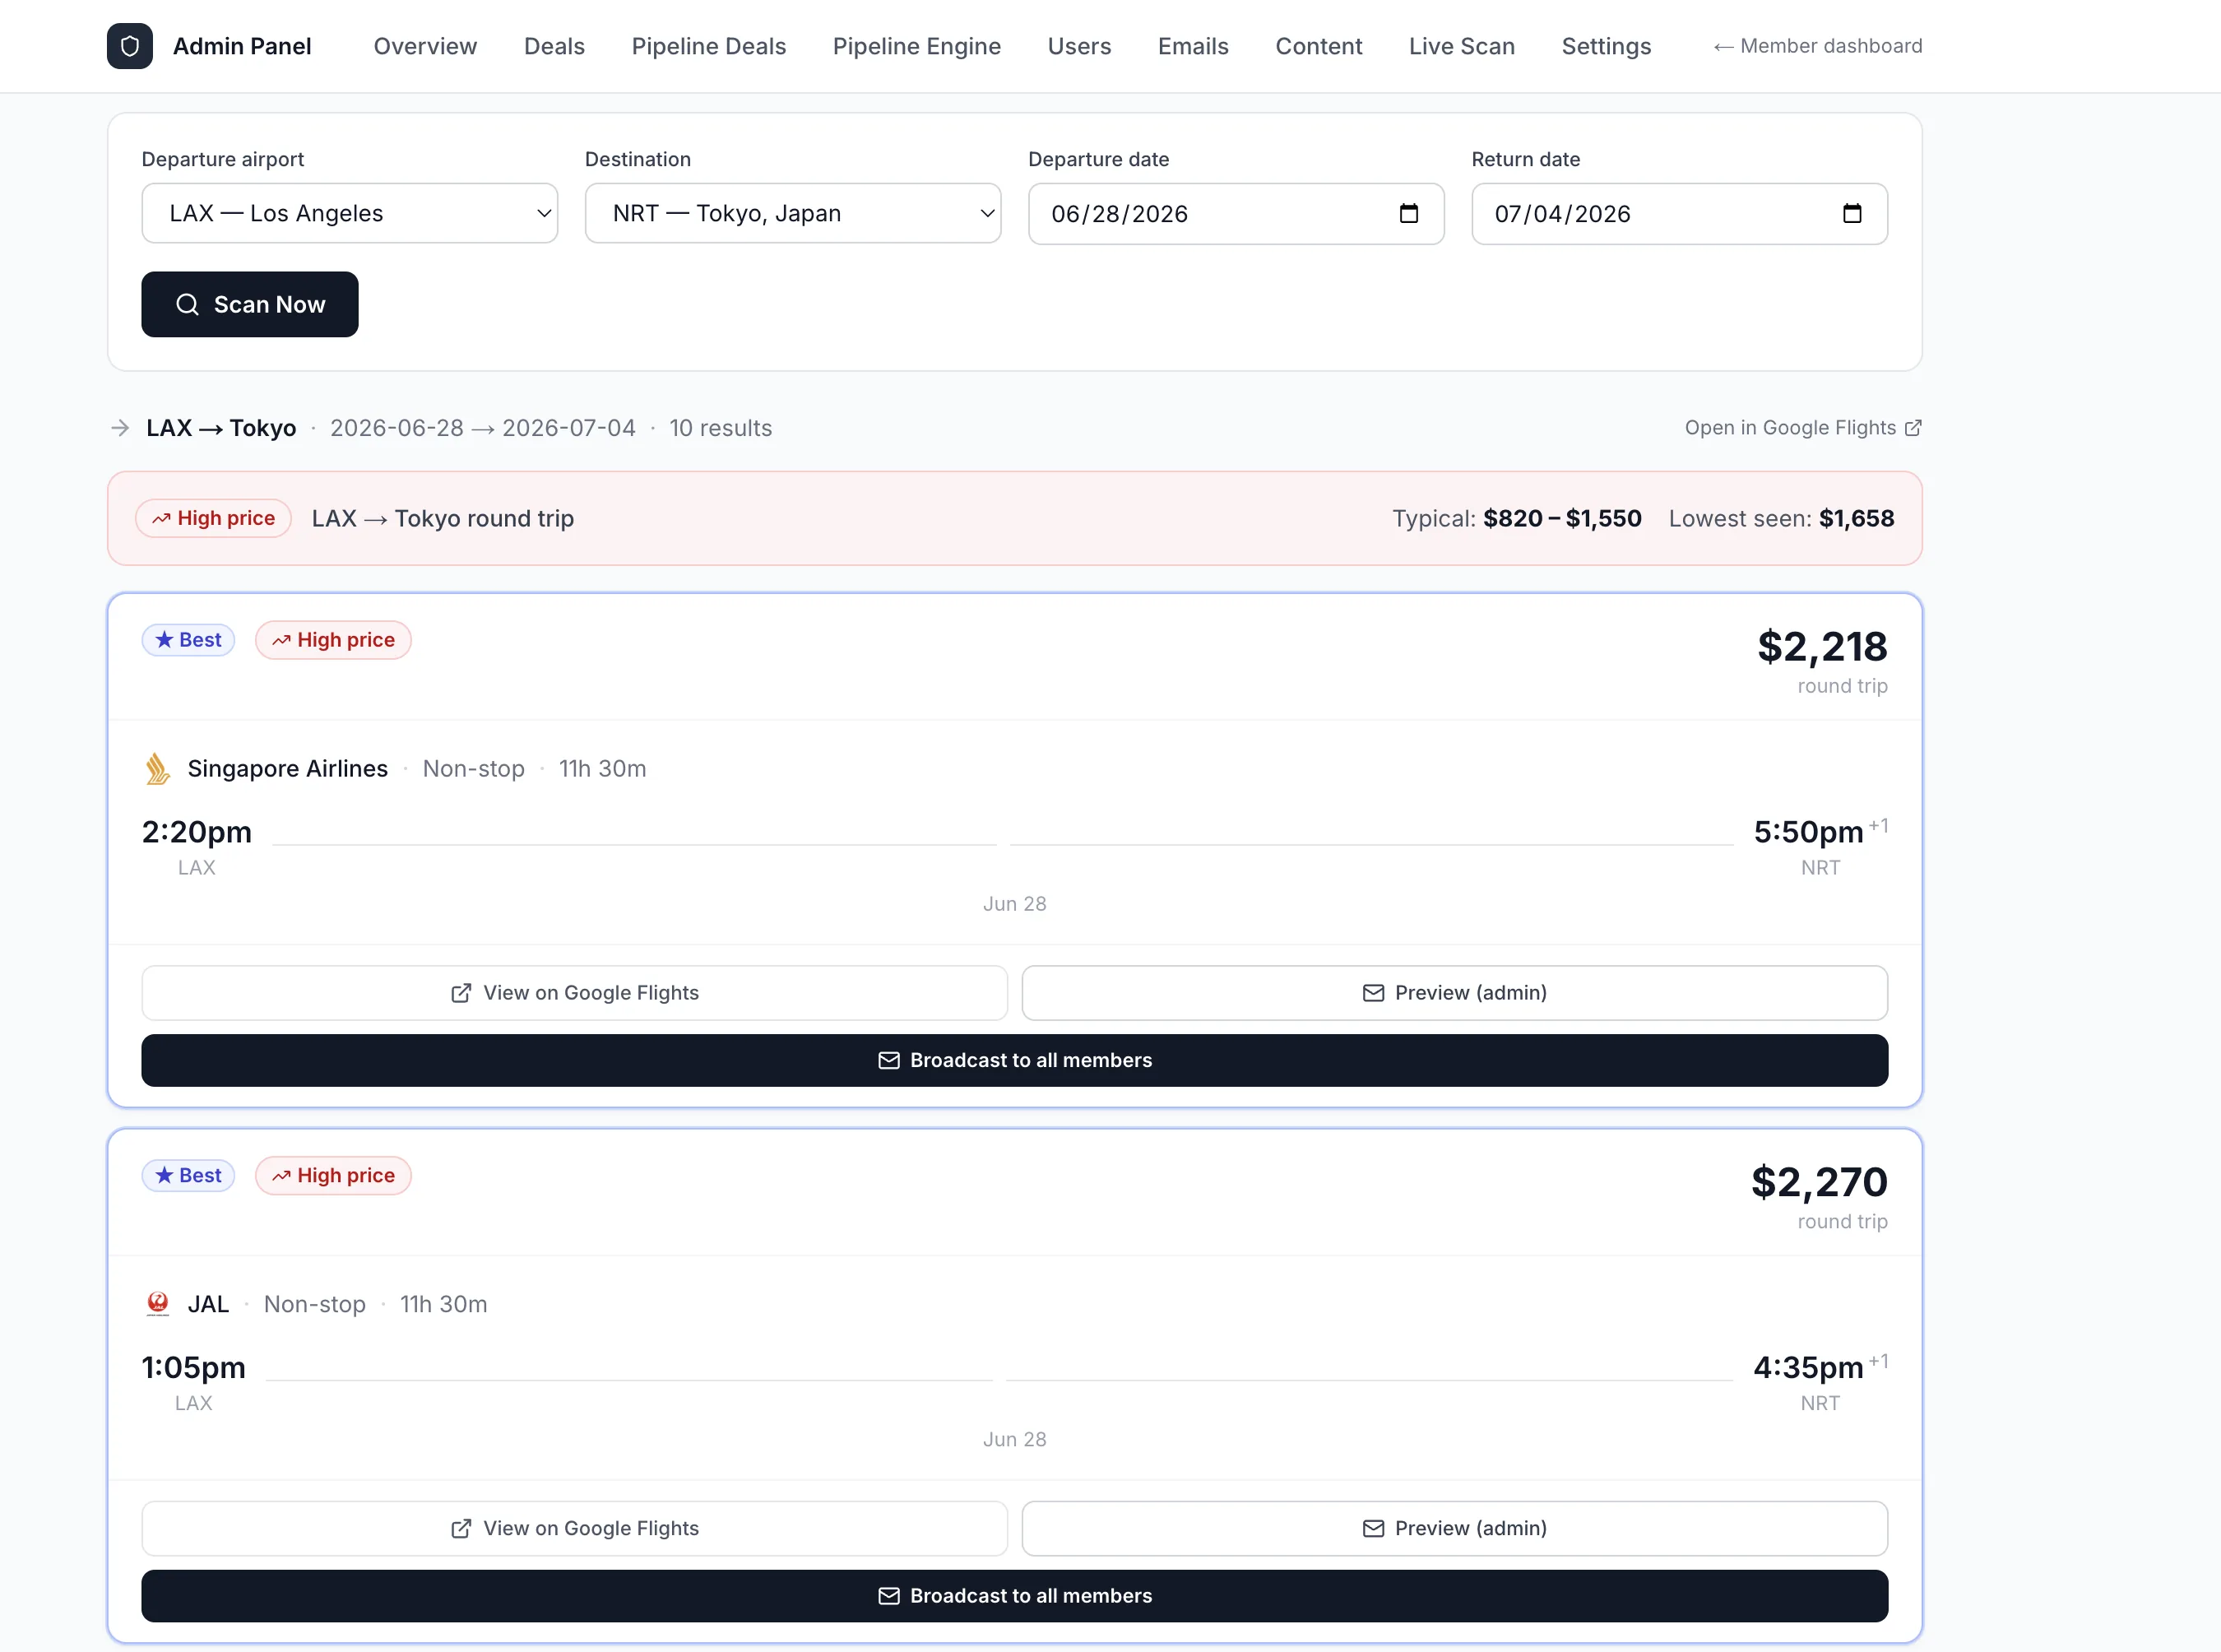The image size is (2221, 1652).
Task: View the Singapore Airlines flight on Google Flights
Action: click(574, 992)
